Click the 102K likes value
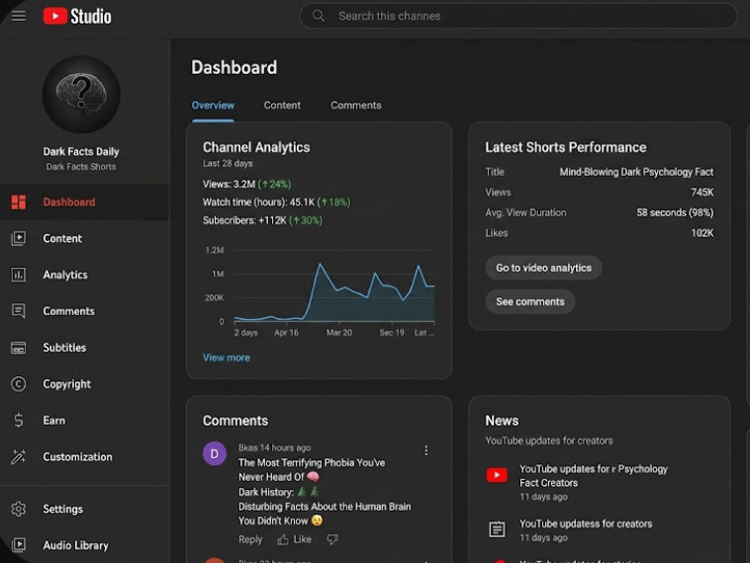This screenshot has width=750, height=563. (x=702, y=233)
